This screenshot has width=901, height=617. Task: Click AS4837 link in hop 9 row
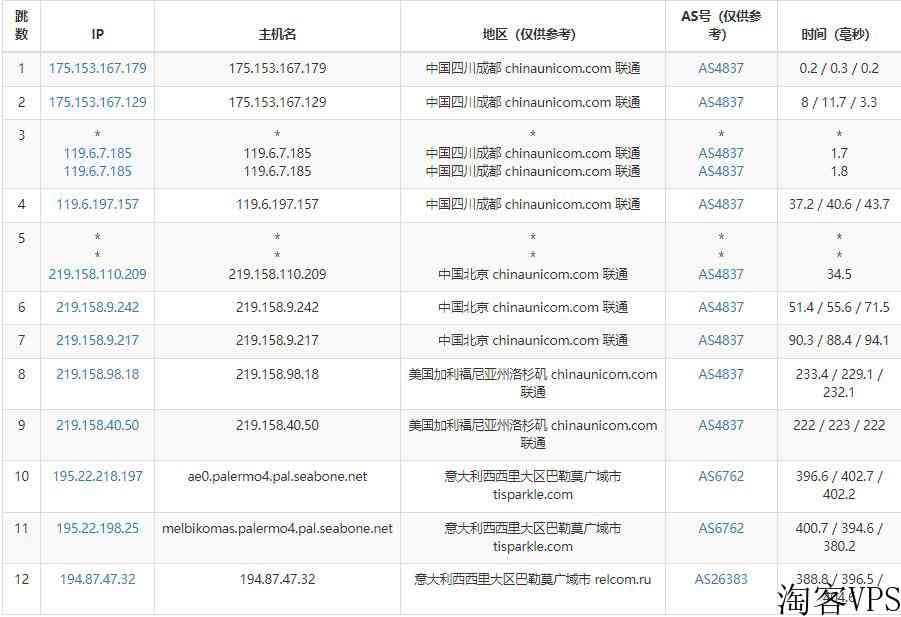[x=721, y=425]
